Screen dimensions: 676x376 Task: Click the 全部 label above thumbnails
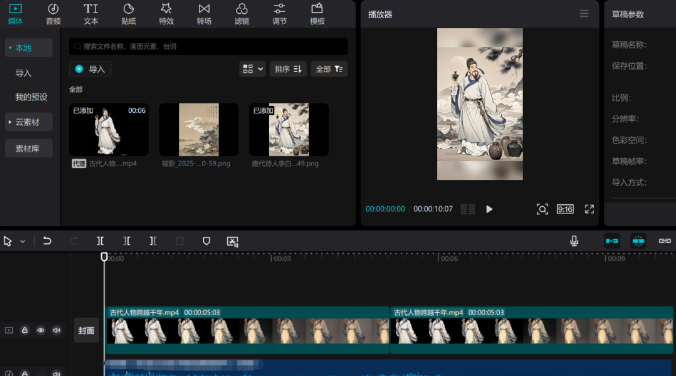[x=75, y=89]
